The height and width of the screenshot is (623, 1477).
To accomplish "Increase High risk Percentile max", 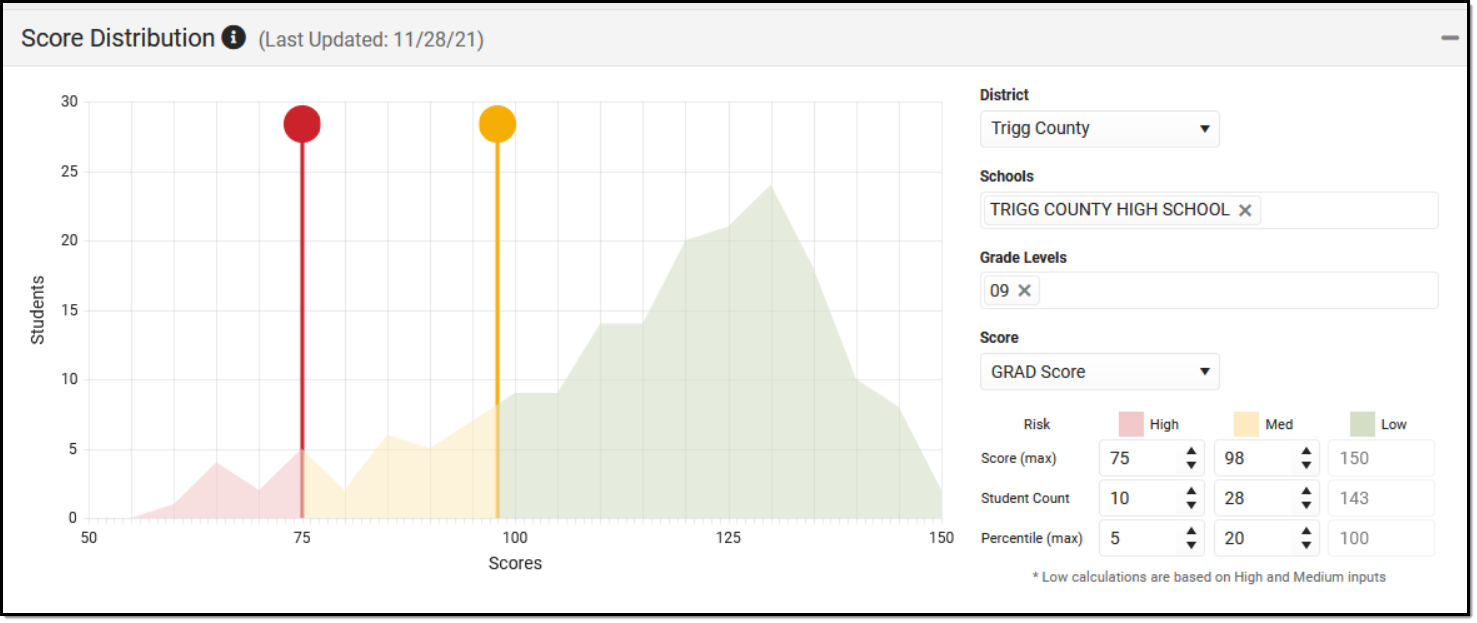I will pyautogui.click(x=1191, y=532).
